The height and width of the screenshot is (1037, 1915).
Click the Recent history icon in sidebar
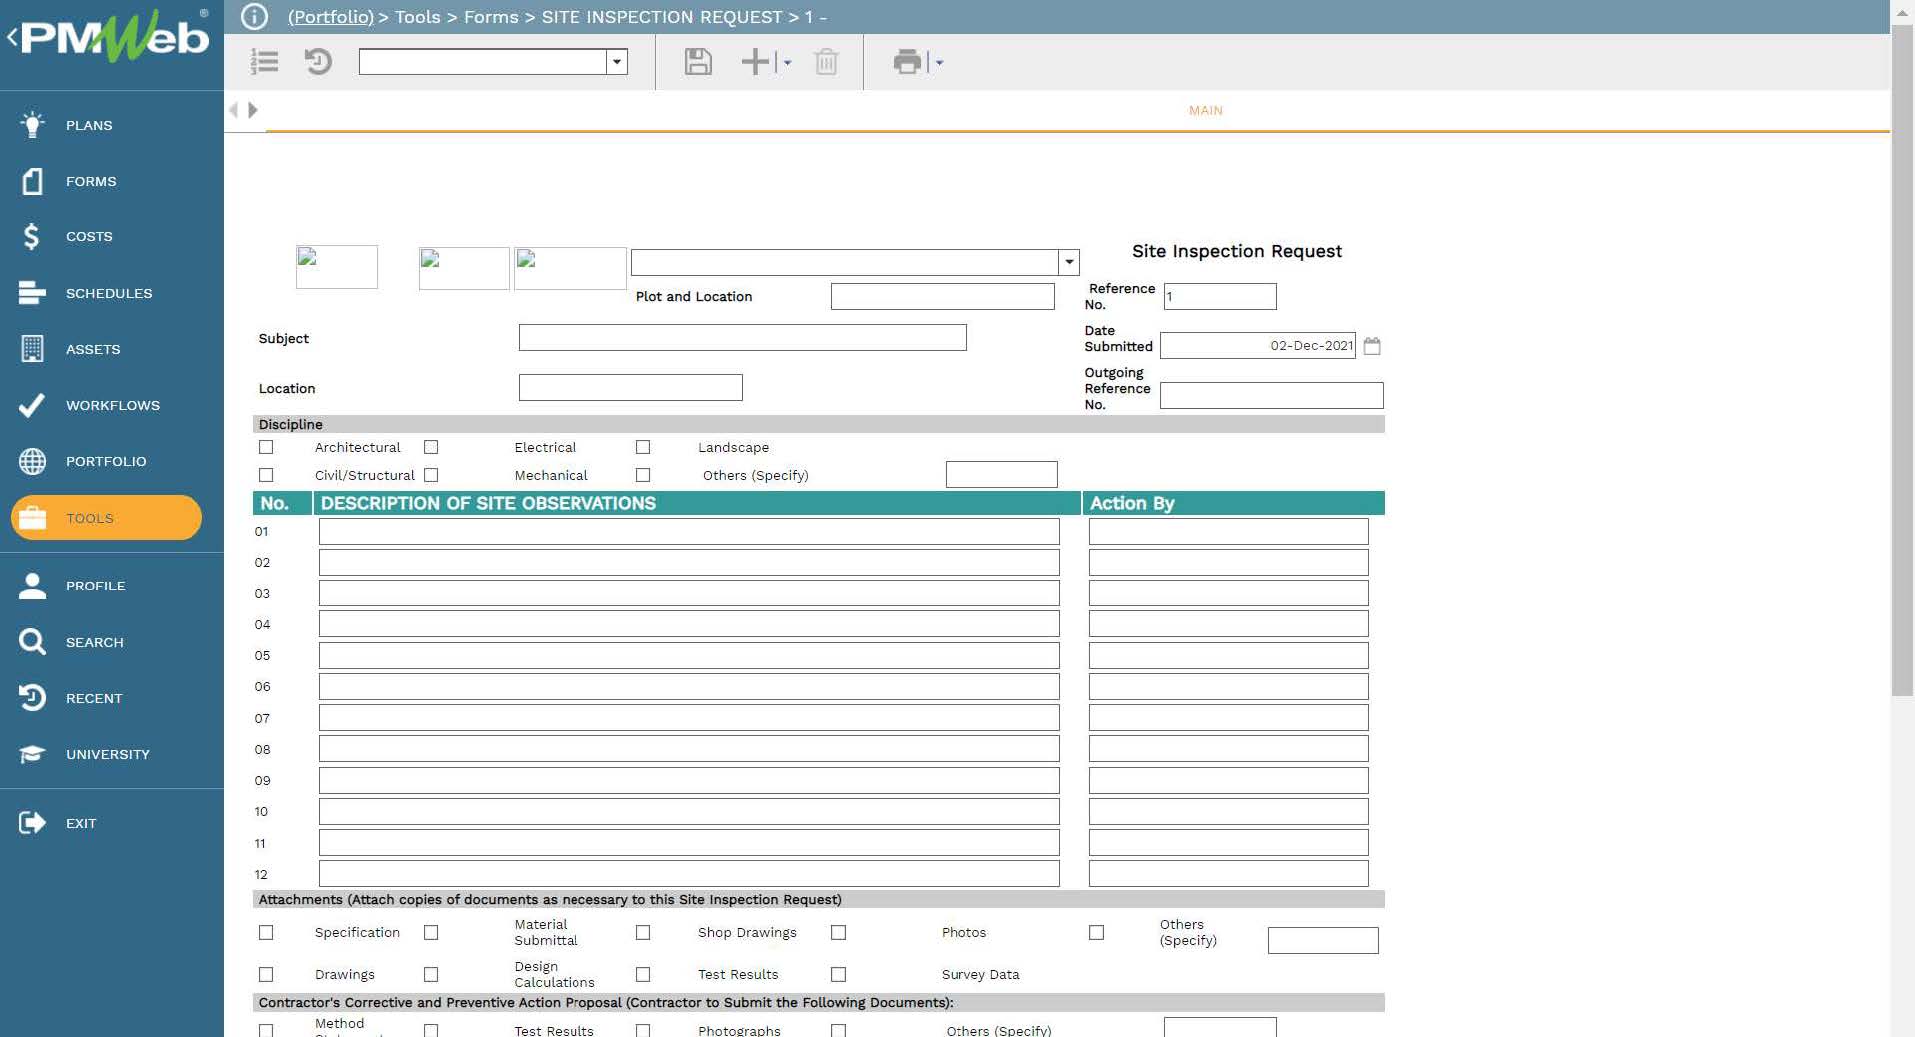[32, 698]
